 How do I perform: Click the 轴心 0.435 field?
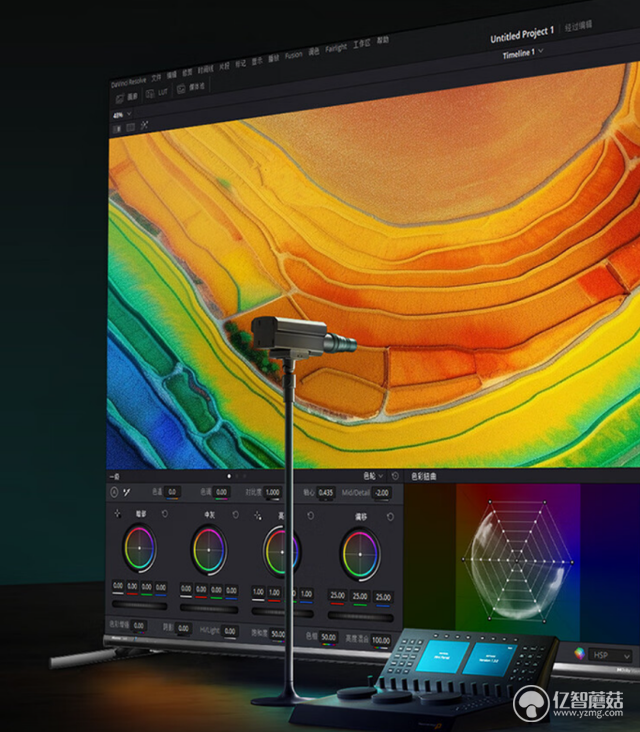point(325,493)
